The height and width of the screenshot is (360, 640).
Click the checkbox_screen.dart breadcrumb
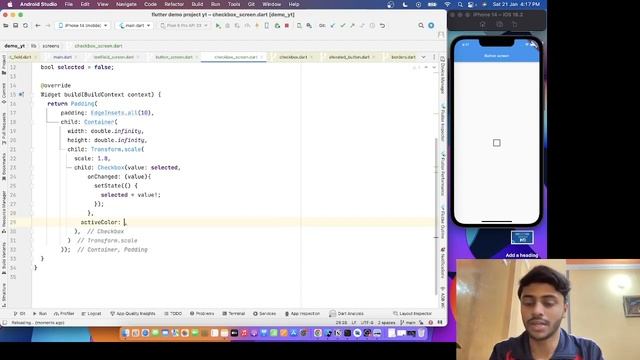click(98, 46)
